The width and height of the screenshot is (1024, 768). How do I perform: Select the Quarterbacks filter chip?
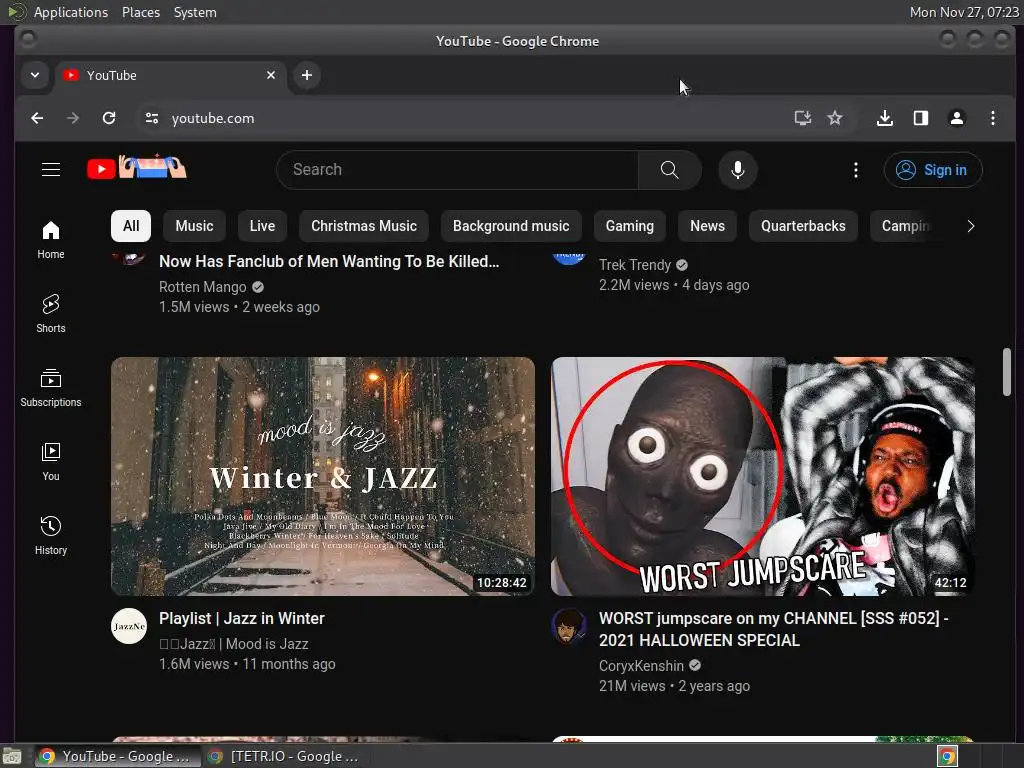coord(803,226)
